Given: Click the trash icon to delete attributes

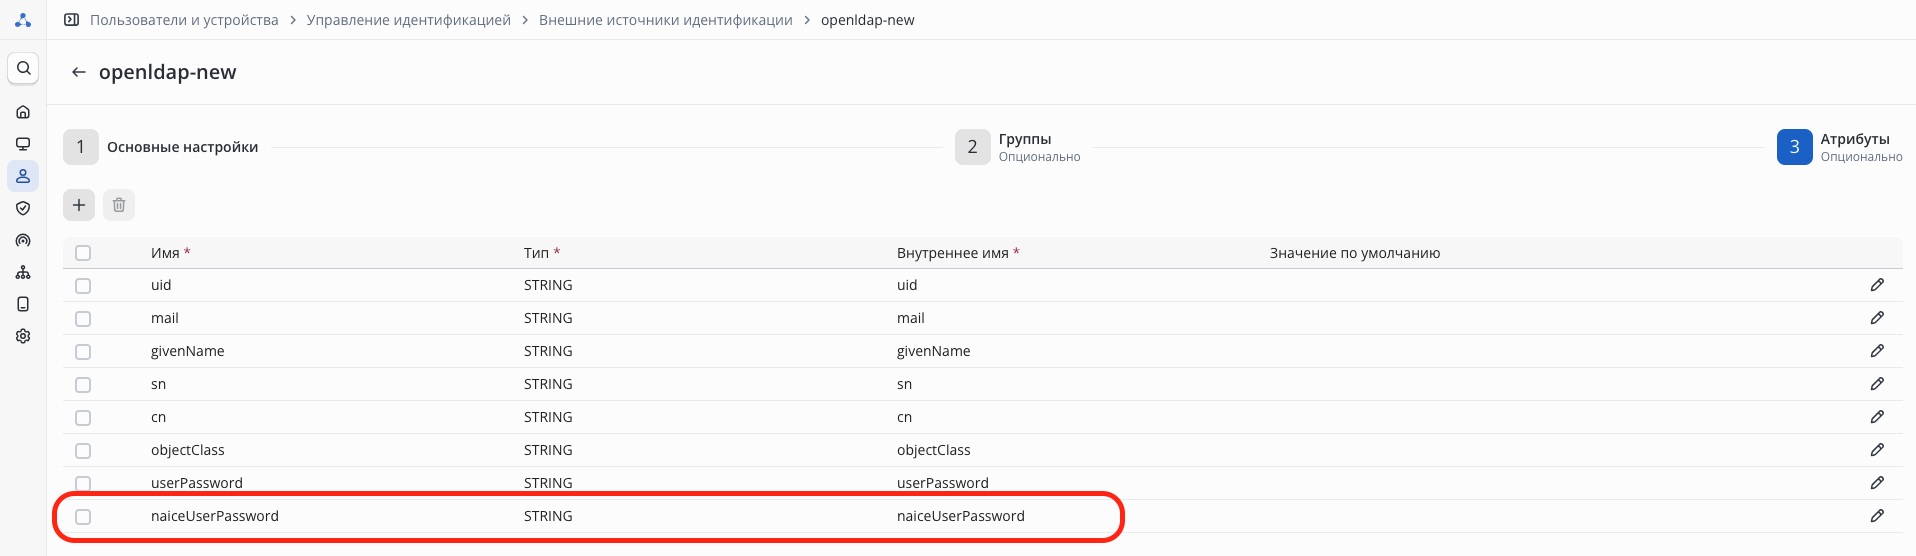Looking at the screenshot, I should tap(119, 205).
